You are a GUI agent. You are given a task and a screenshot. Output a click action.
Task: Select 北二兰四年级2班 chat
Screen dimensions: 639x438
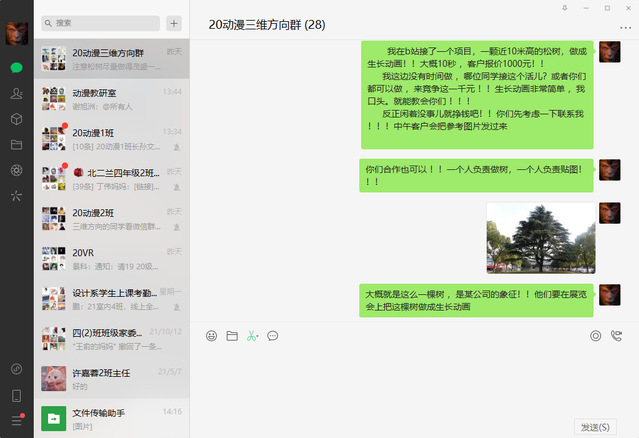click(112, 178)
